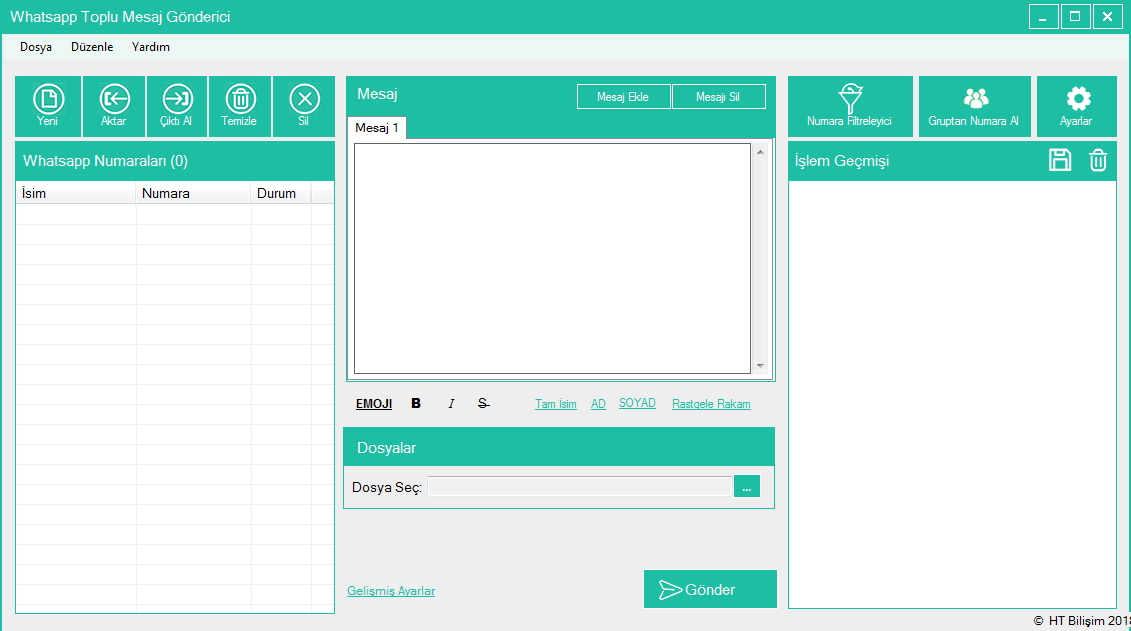Open the EMOJI picker
Screen dimensions: 1131x631
click(x=374, y=404)
